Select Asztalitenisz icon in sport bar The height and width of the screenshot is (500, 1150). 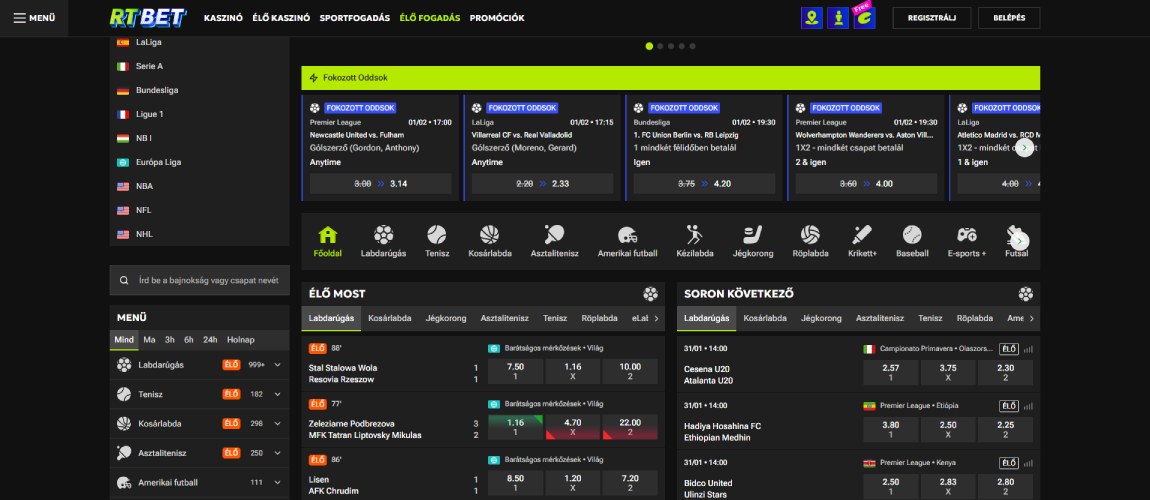[x=554, y=241]
